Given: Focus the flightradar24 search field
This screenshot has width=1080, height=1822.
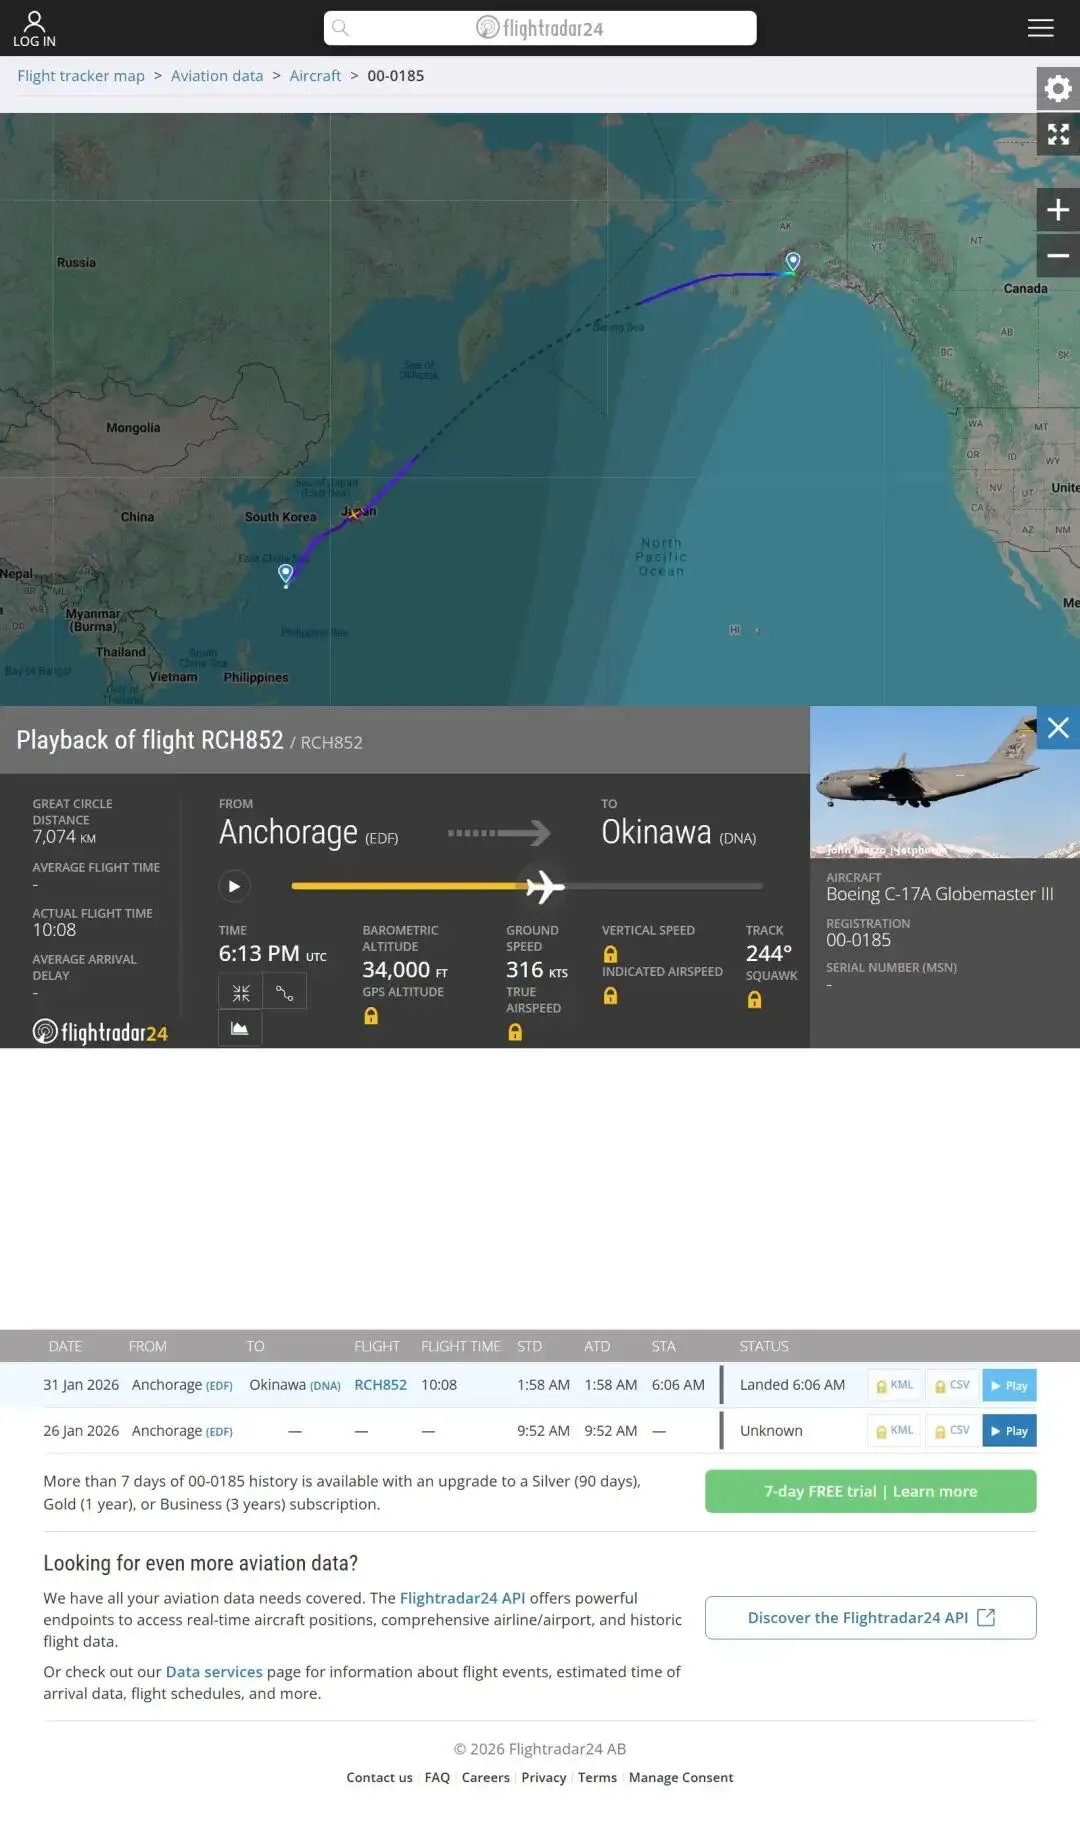Looking at the screenshot, I should (540, 28).
